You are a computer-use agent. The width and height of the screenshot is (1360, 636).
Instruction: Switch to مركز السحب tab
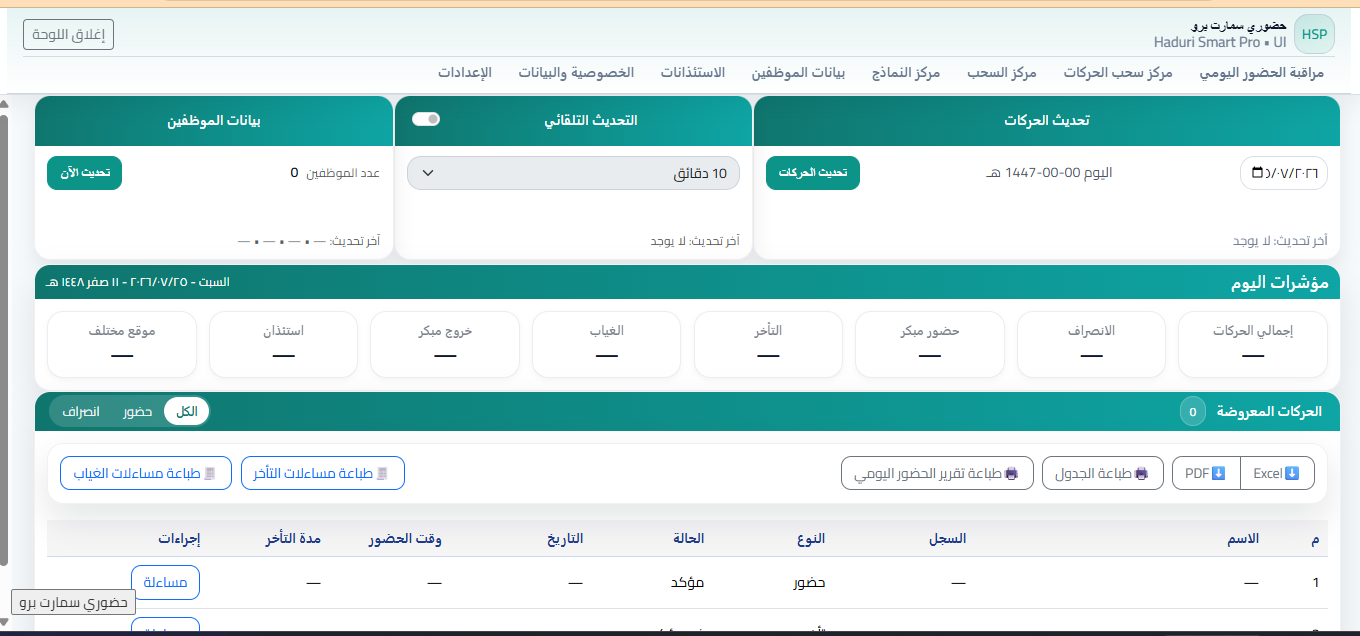(x=1001, y=73)
